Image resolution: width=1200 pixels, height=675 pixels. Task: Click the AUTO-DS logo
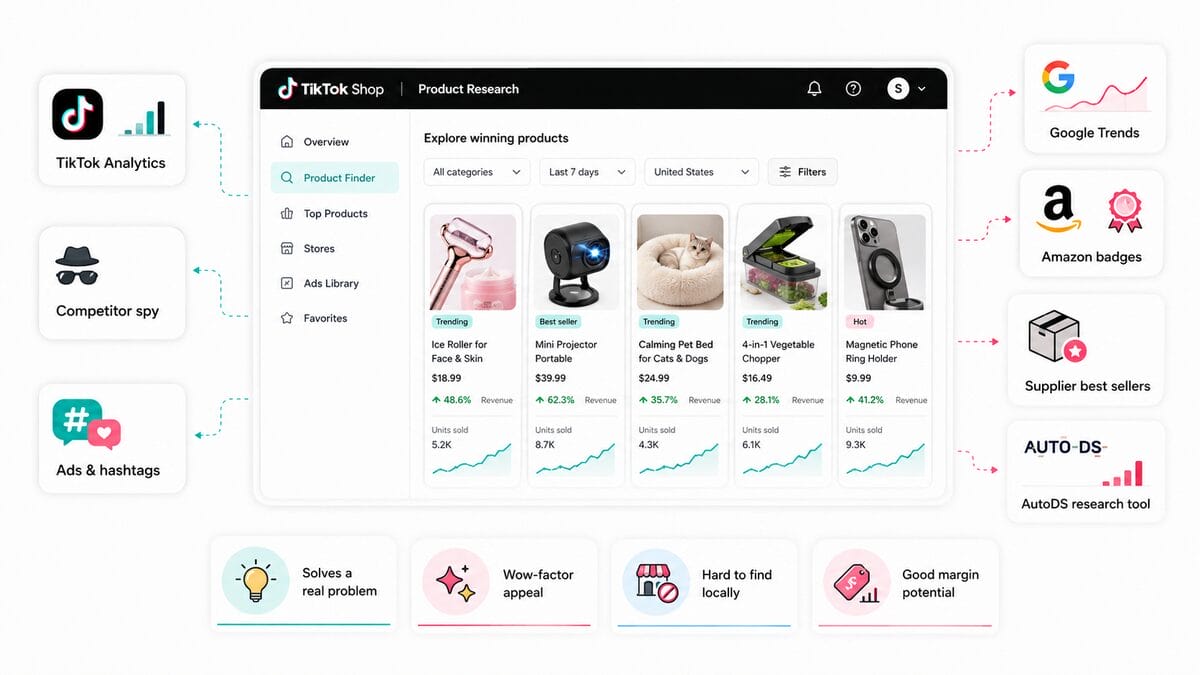click(1065, 448)
